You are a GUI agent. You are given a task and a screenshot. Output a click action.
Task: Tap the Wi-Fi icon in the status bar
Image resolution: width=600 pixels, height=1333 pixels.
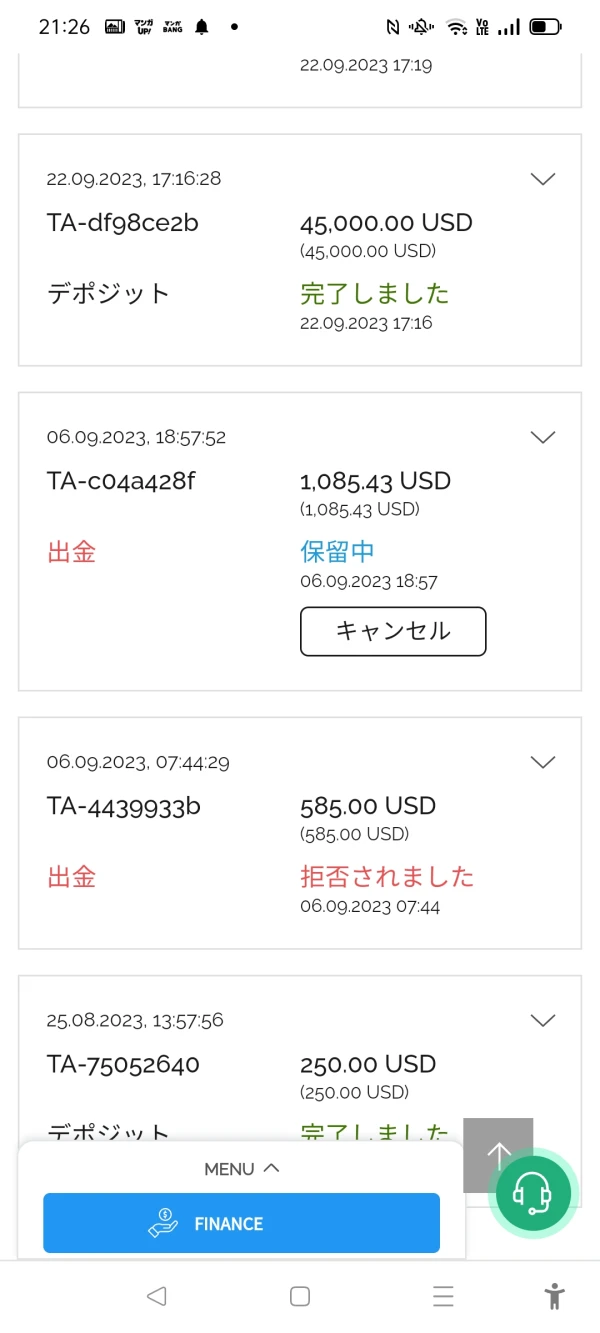point(456,28)
